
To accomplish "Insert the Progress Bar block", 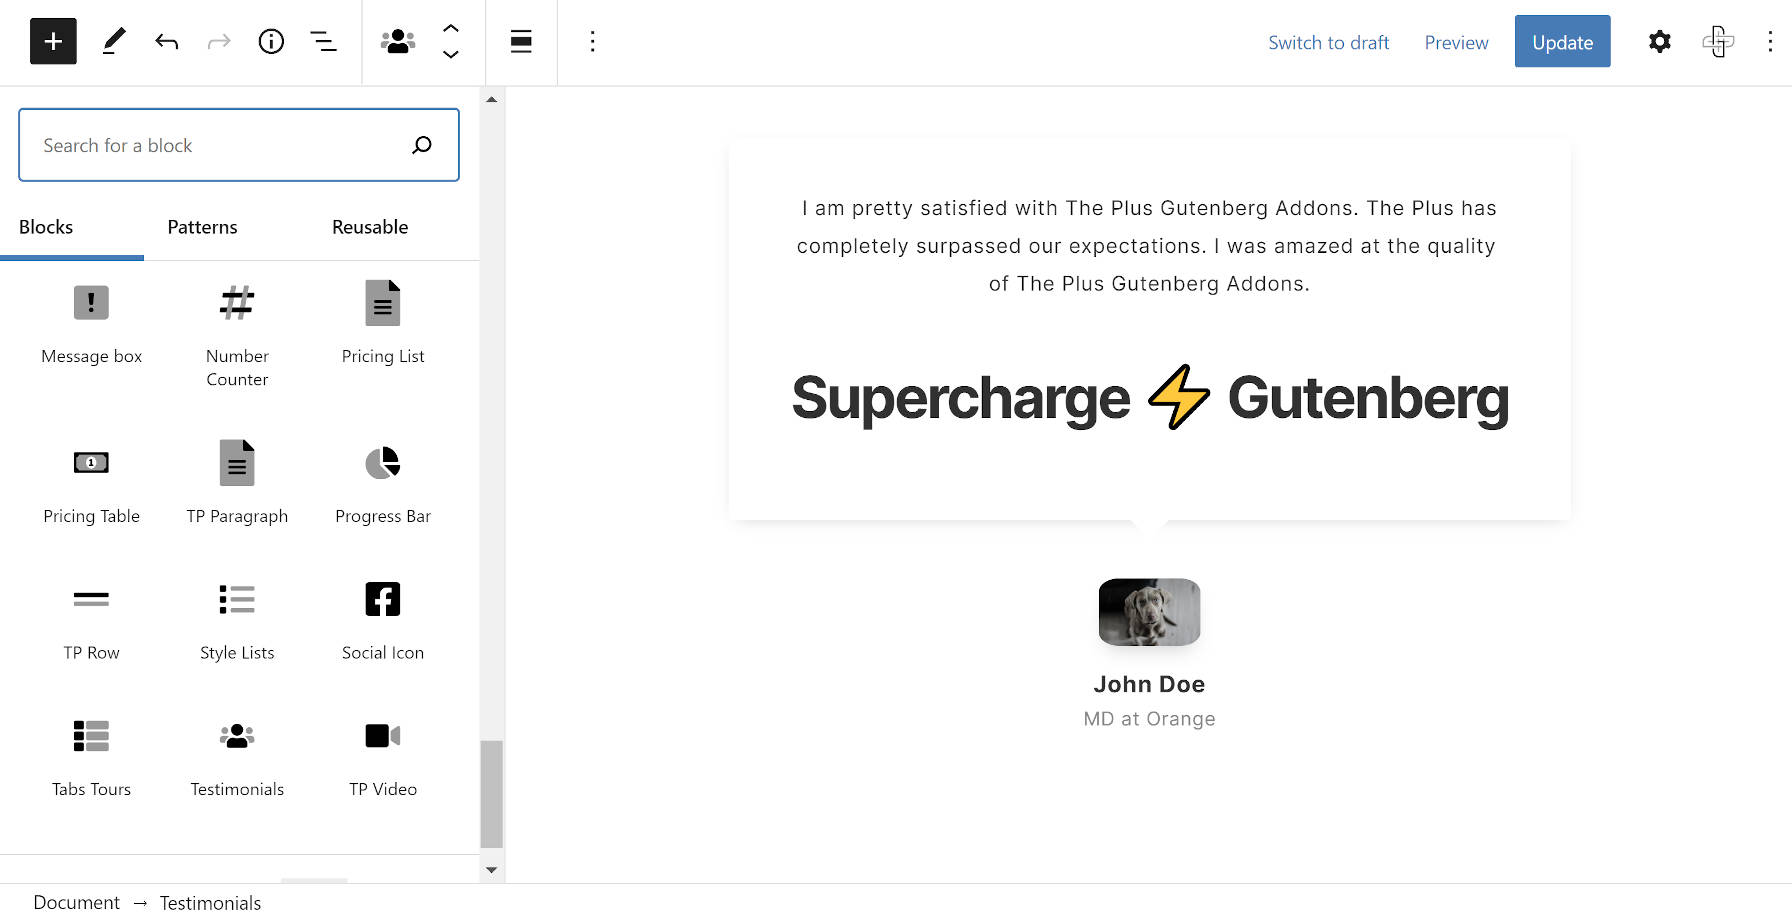I will (x=383, y=480).
